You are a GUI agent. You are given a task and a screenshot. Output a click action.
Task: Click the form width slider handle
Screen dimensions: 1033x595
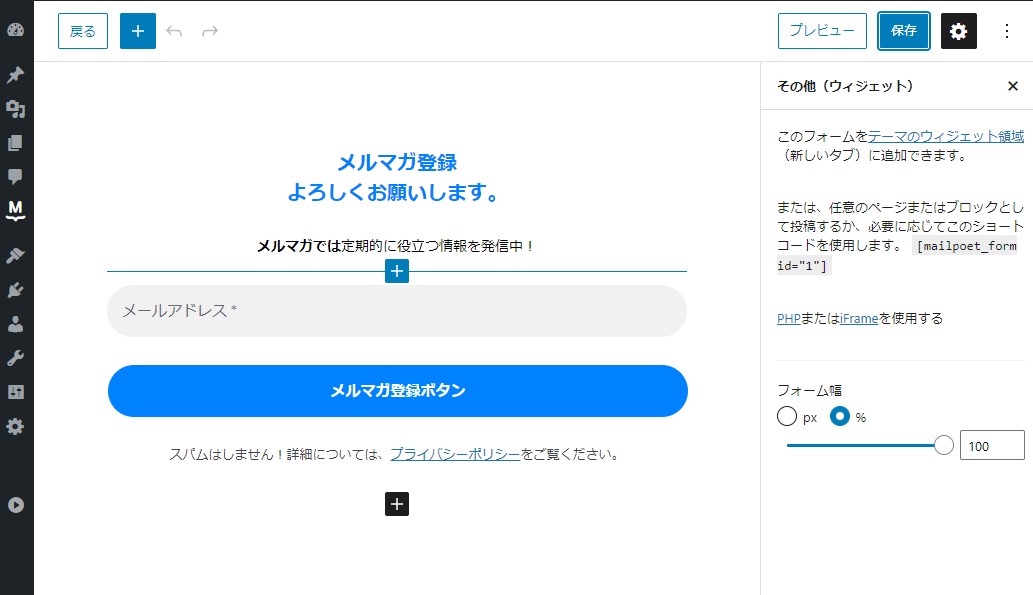[943, 446]
